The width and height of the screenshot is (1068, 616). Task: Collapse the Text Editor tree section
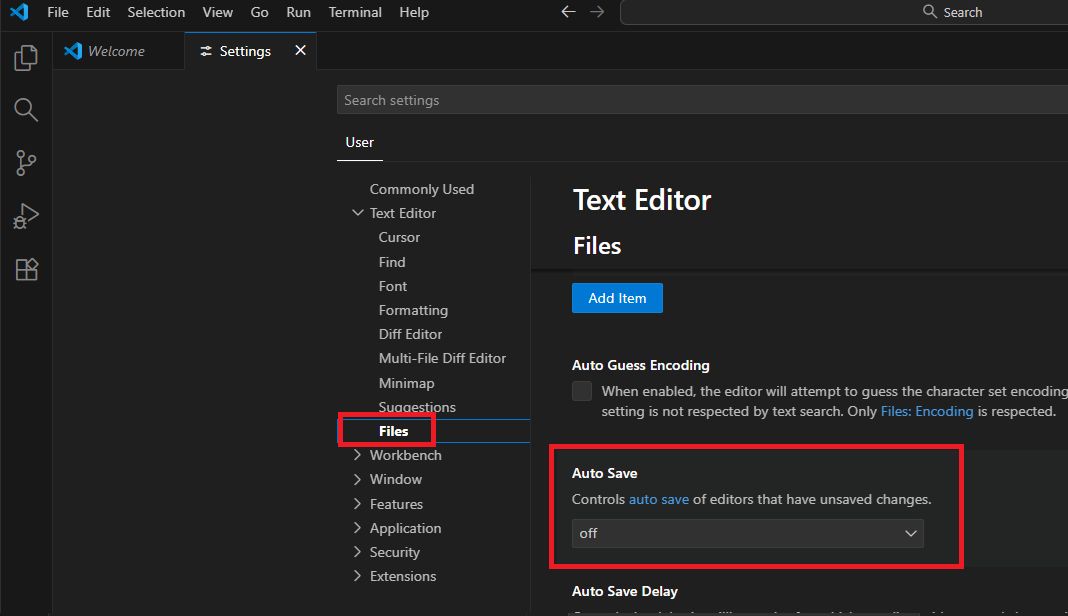[358, 213]
